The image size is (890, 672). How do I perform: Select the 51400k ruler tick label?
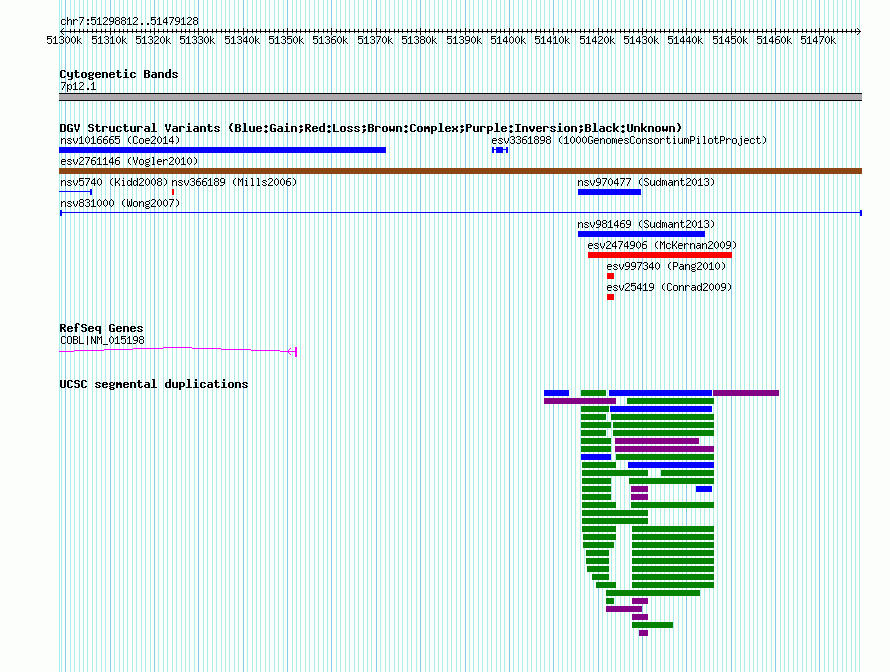point(508,40)
